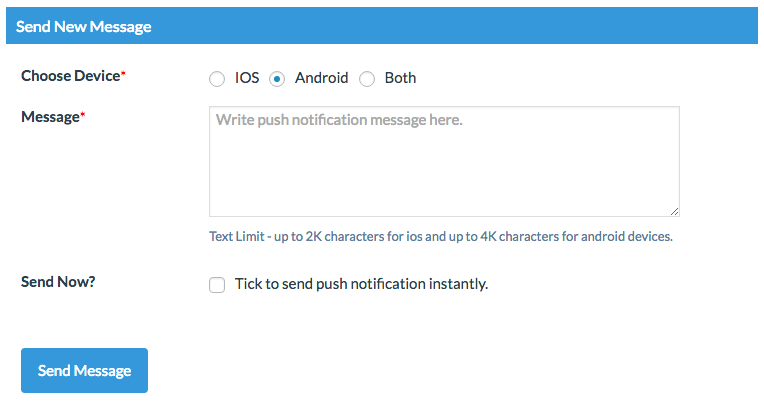Image resolution: width=764 pixels, height=401 pixels.
Task: Focus the push notification message text area
Action: [x=444, y=170]
